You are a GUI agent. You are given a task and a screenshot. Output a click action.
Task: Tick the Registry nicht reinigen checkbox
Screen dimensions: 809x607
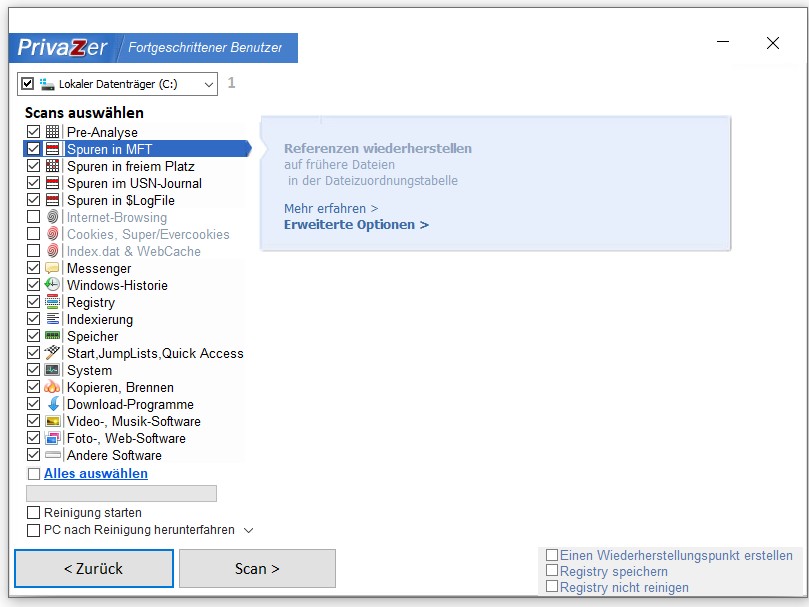pyautogui.click(x=552, y=586)
